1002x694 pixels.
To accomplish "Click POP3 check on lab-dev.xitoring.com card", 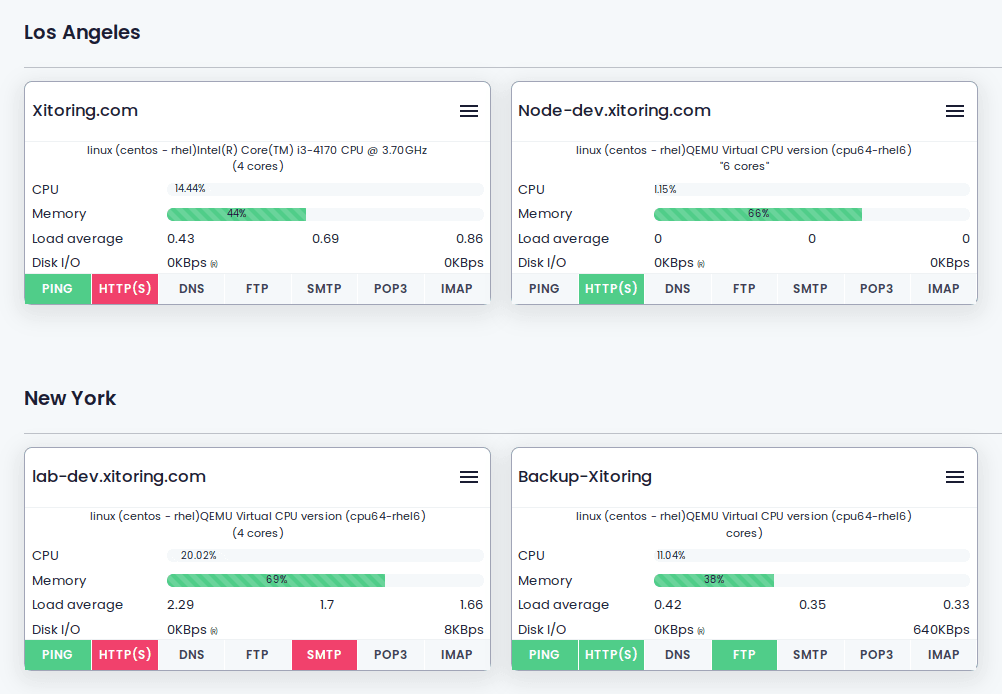I will [x=390, y=655].
